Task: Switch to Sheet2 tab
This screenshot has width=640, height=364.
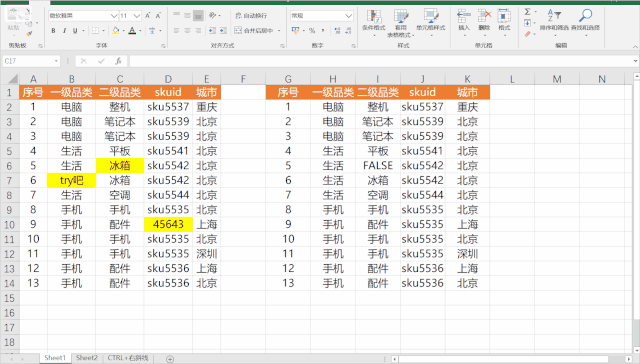Action: click(x=87, y=358)
